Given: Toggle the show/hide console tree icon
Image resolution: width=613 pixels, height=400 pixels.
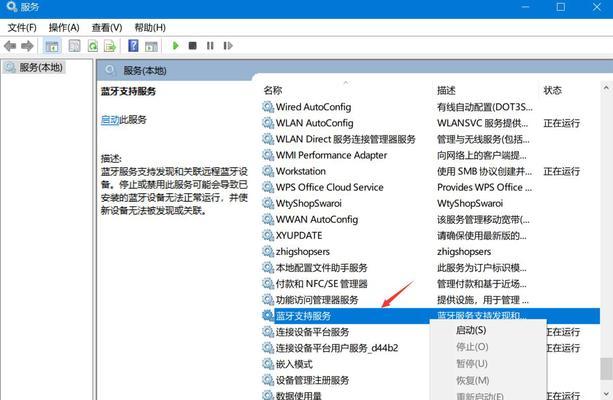Looking at the screenshot, I should coord(52,46).
